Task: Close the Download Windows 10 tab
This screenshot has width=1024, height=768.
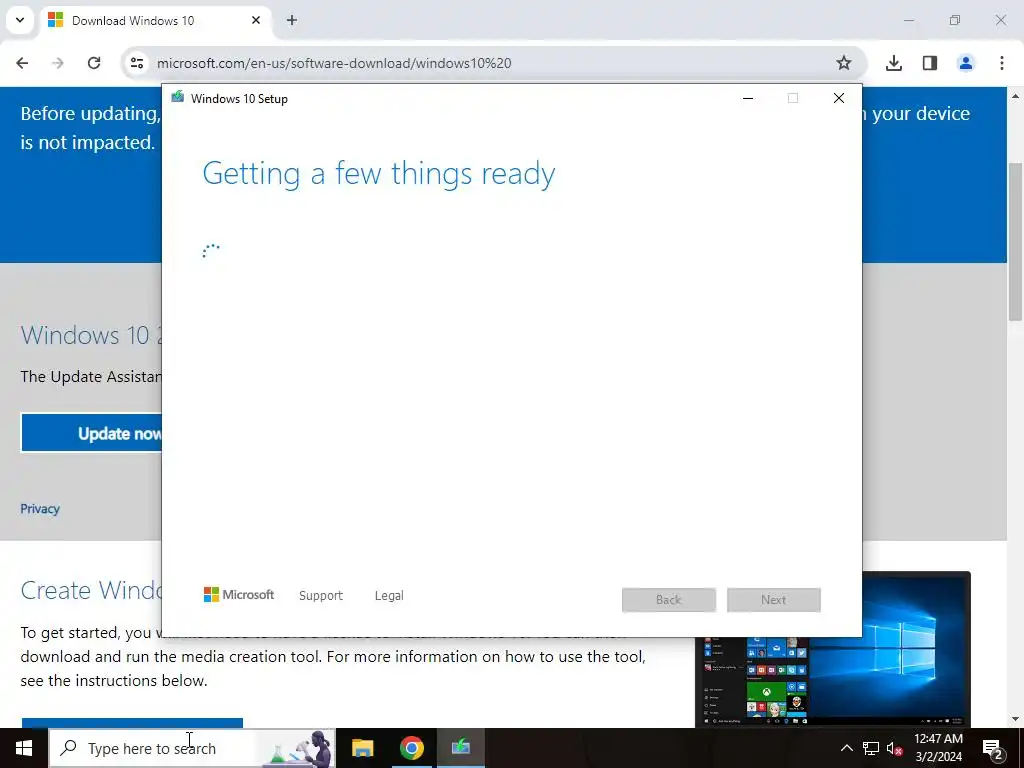Action: coord(256,20)
